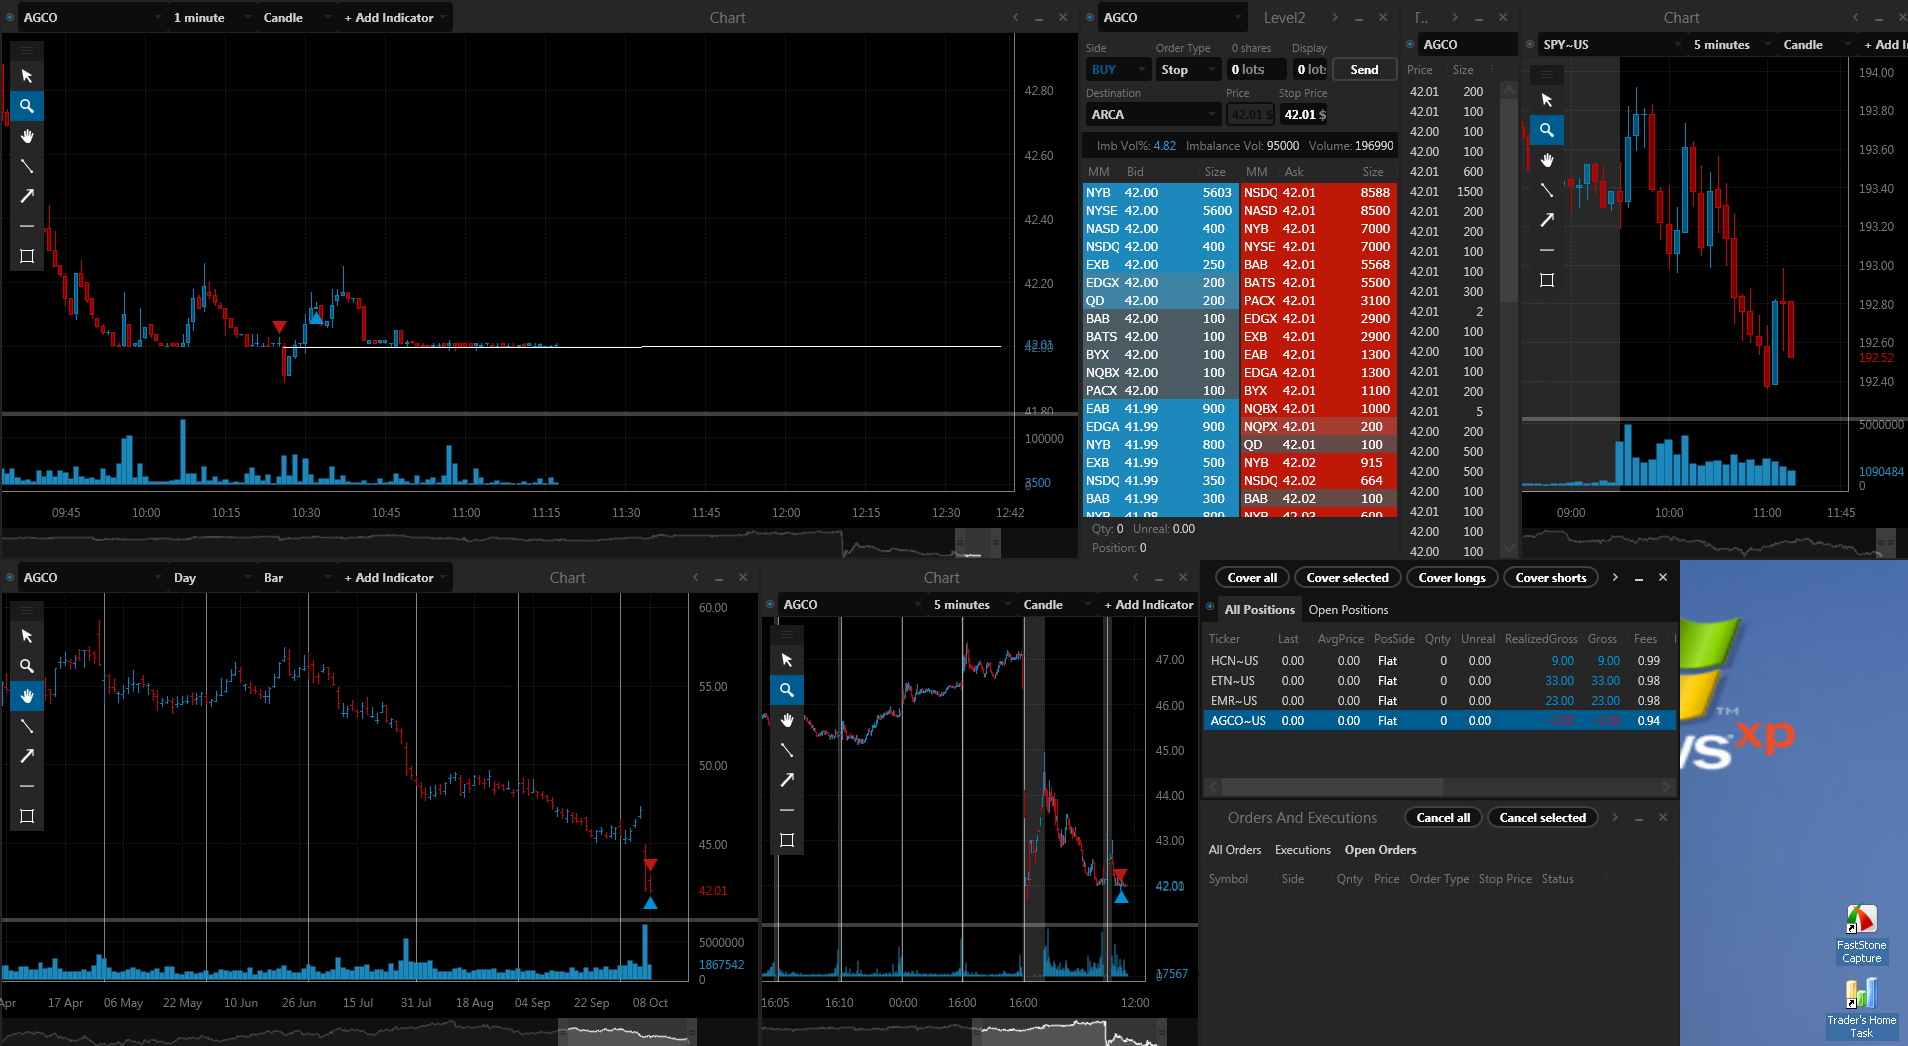The height and width of the screenshot is (1046, 1908).
Task: Switch to the Open Positions tab
Action: click(1348, 610)
